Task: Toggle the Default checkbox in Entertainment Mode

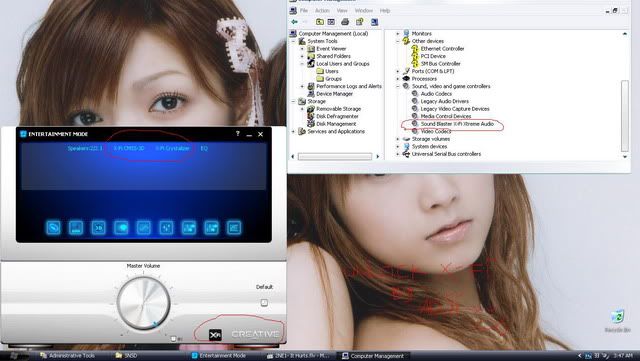Action: pos(264,303)
